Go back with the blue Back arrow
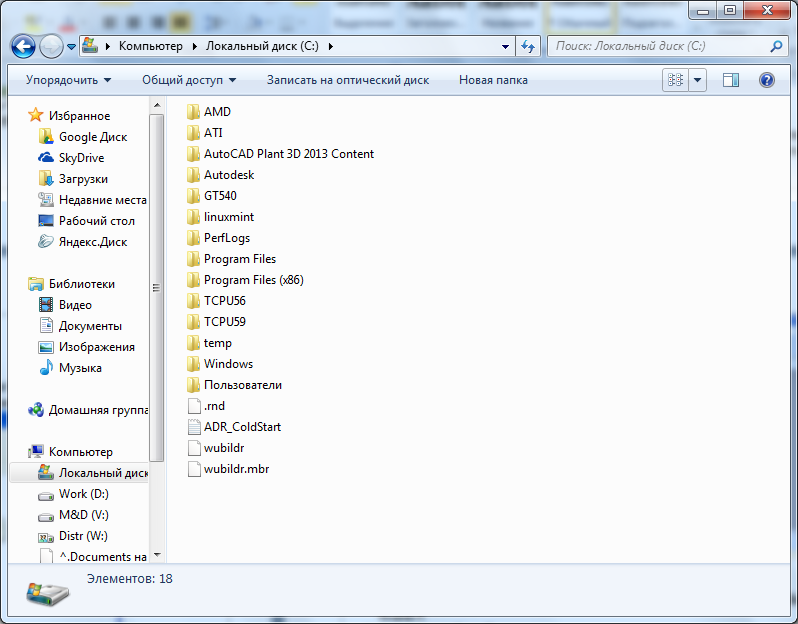 [x=23, y=47]
